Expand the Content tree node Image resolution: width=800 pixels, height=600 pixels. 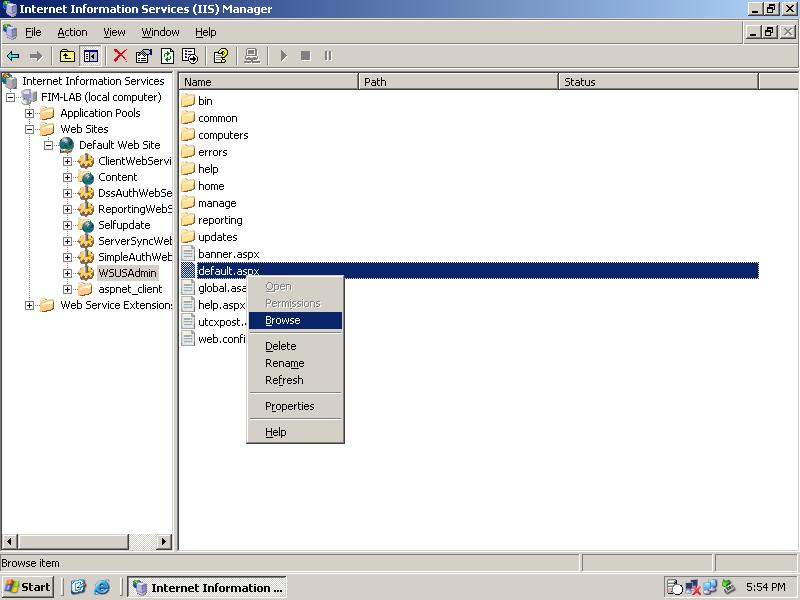67,177
